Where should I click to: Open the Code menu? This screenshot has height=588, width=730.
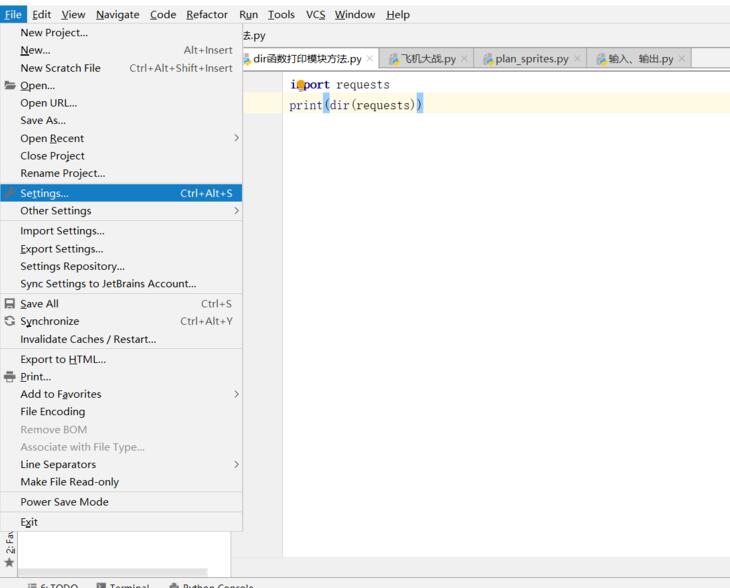(x=163, y=14)
